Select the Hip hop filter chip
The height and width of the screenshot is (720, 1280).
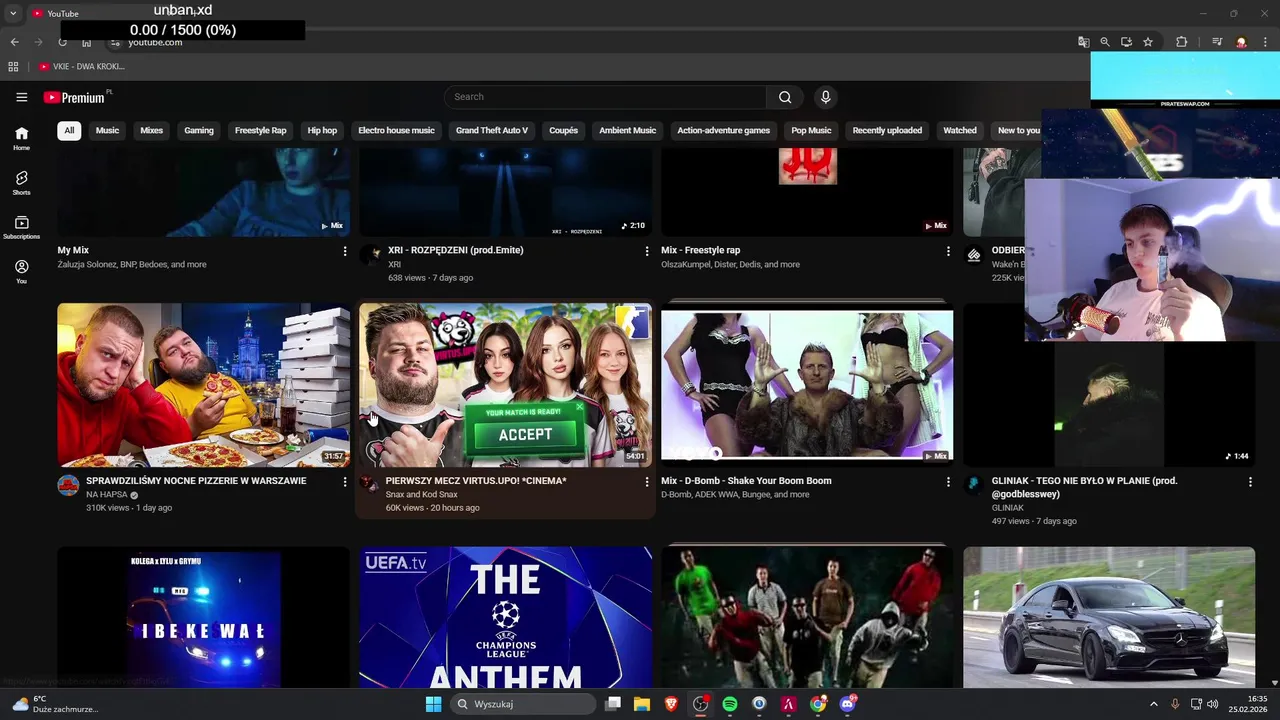tap(322, 130)
